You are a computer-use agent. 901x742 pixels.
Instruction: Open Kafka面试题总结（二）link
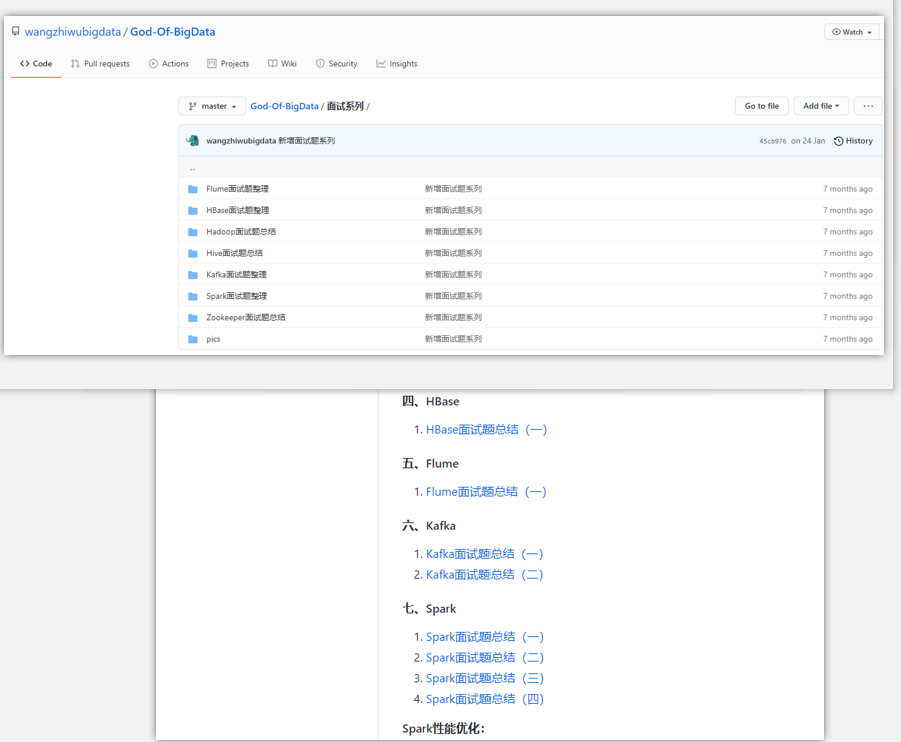coord(484,575)
